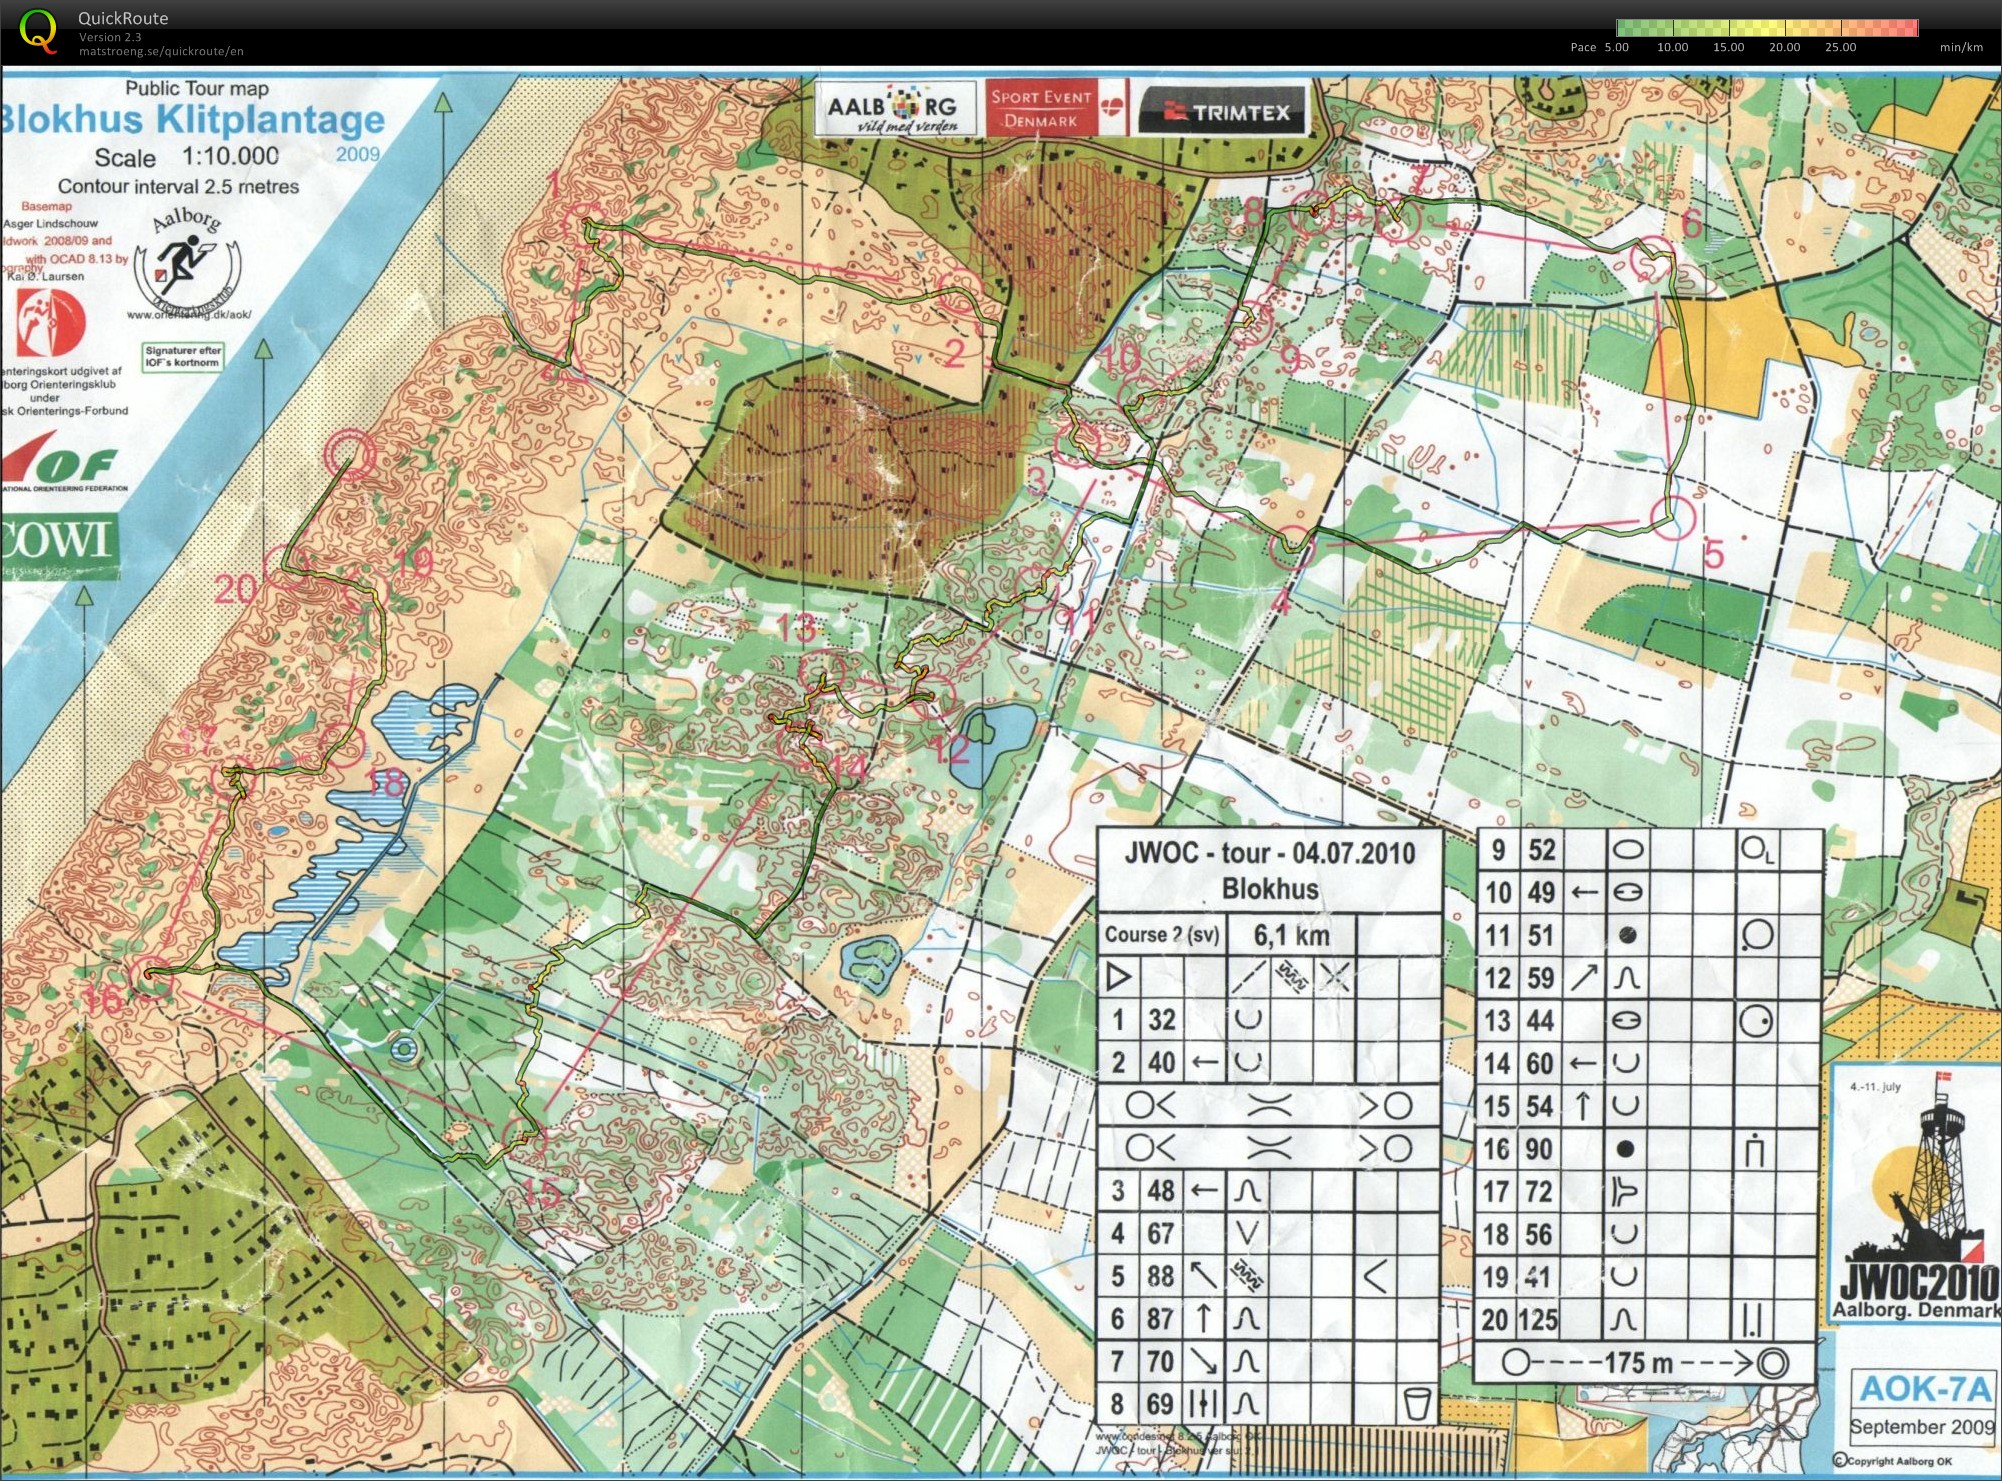Click the '6,1 km' course length cell

(x=1291, y=935)
